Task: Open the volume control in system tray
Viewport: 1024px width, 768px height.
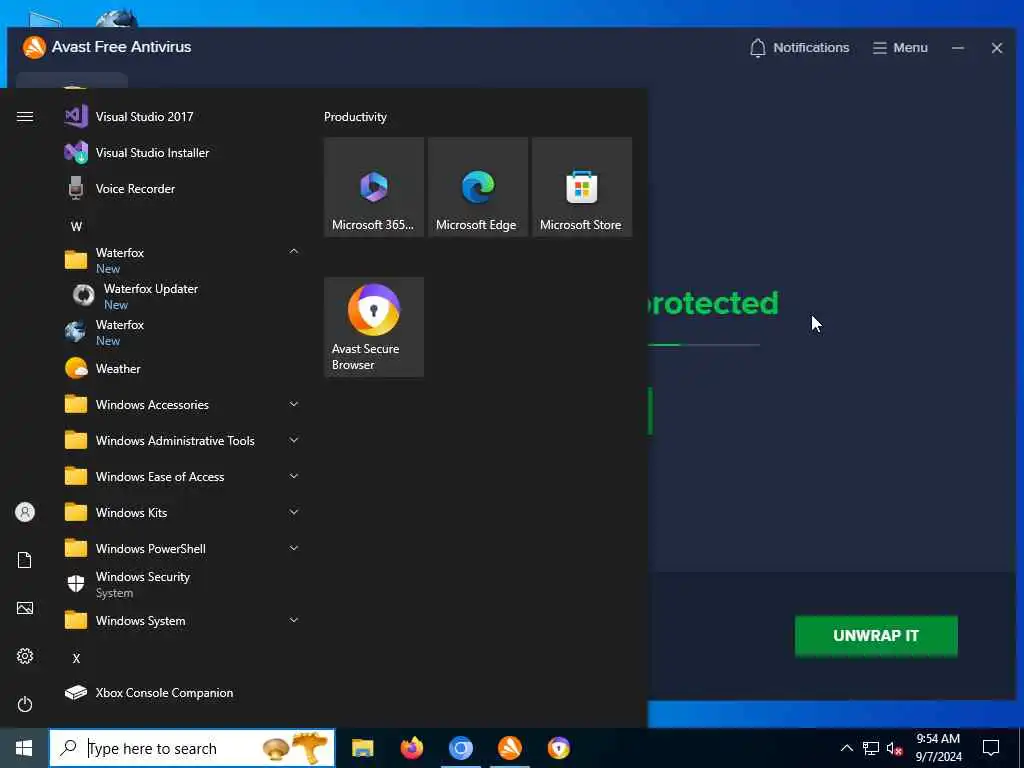Action: pos(894,748)
